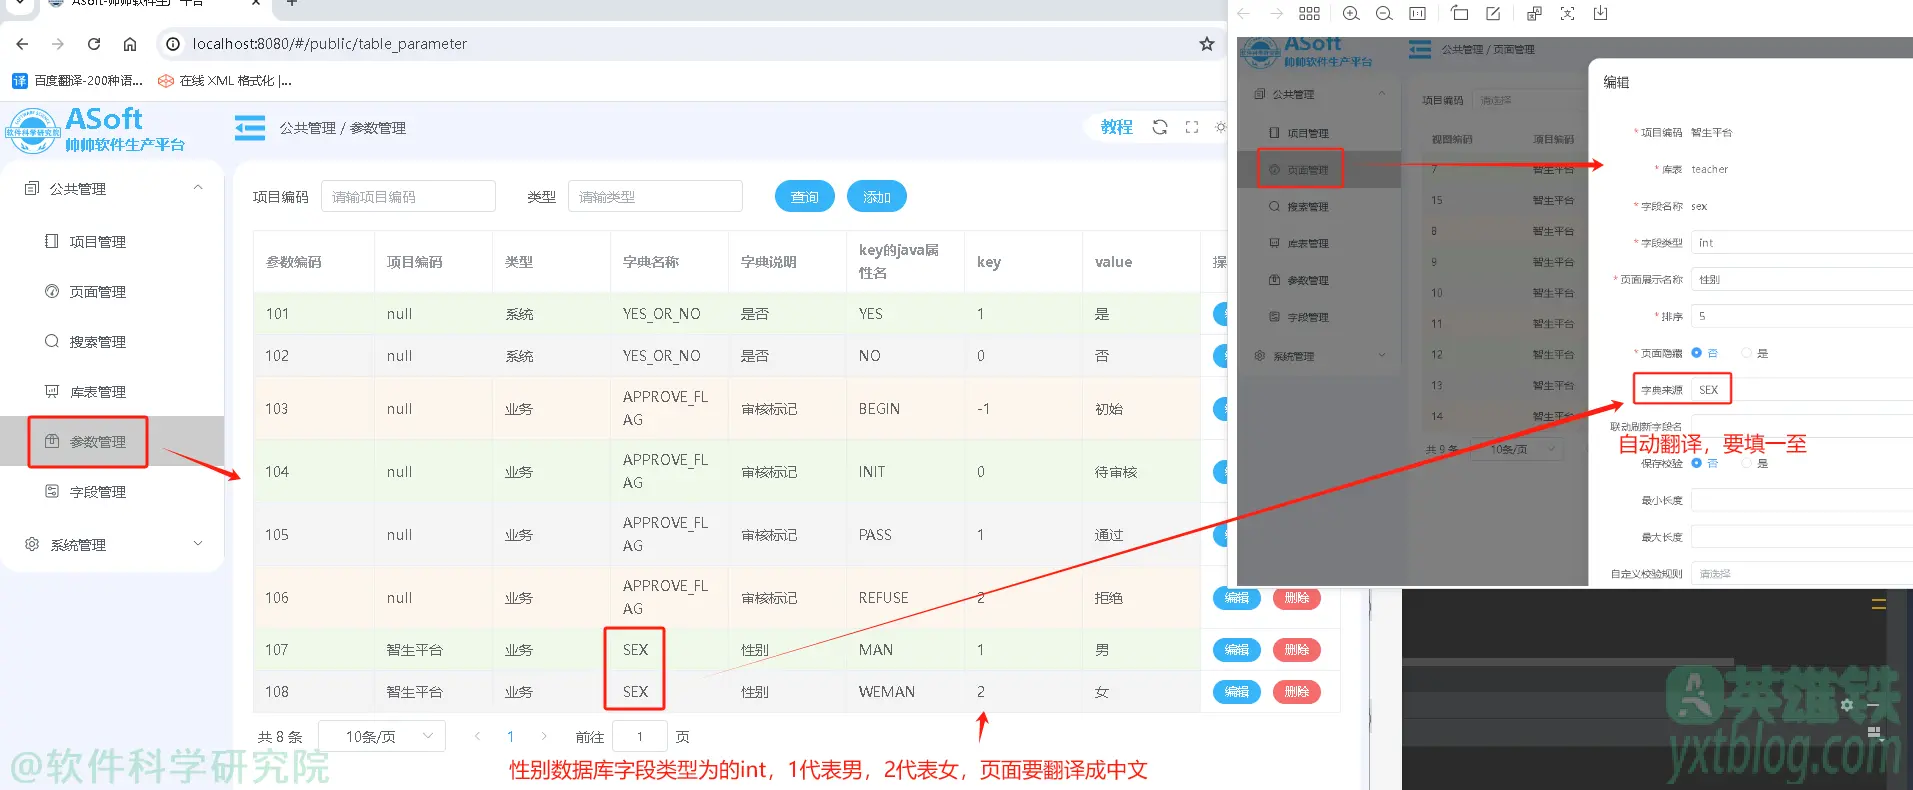Select 是 radio for 保存校验 in viewer image
The image size is (1913, 790).
coord(1746,463)
